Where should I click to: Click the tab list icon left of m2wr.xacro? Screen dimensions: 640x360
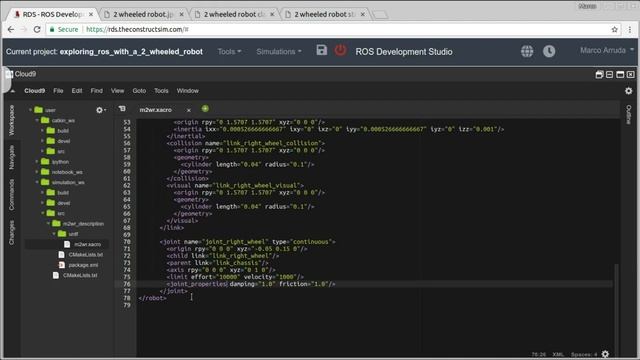(x=122, y=109)
